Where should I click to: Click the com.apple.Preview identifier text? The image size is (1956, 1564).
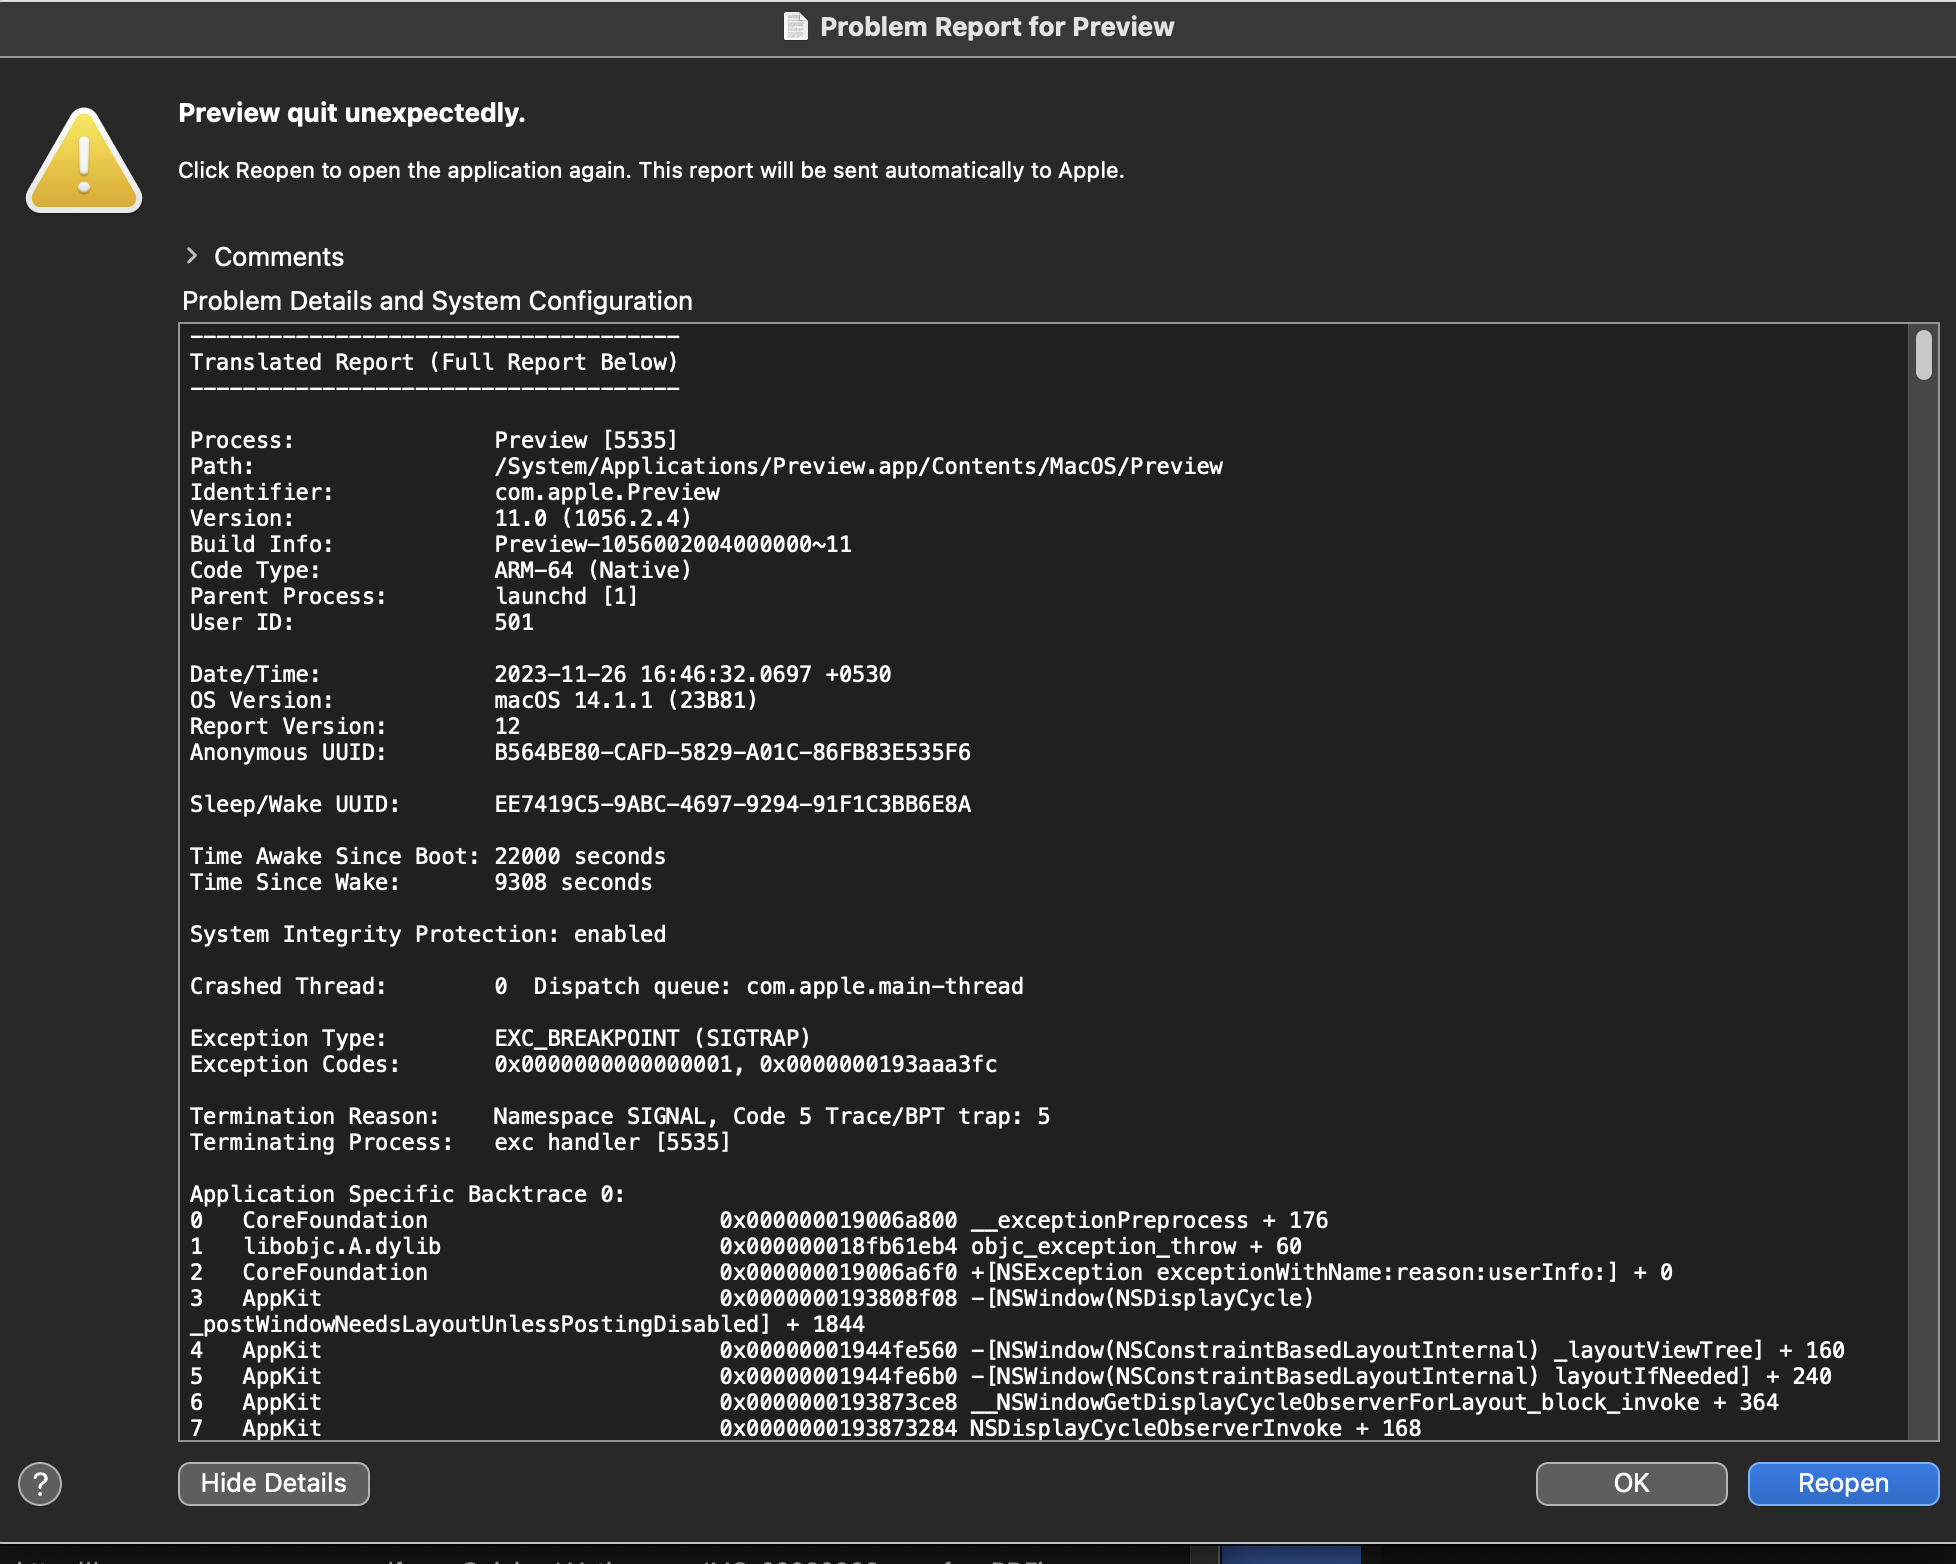[606, 492]
